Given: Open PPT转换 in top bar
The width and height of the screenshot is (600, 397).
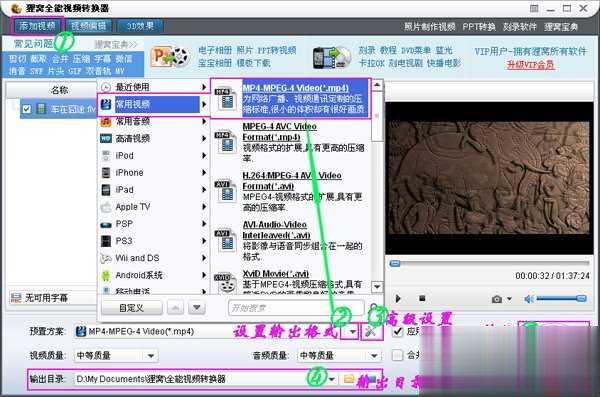Looking at the screenshot, I should click(x=479, y=27).
